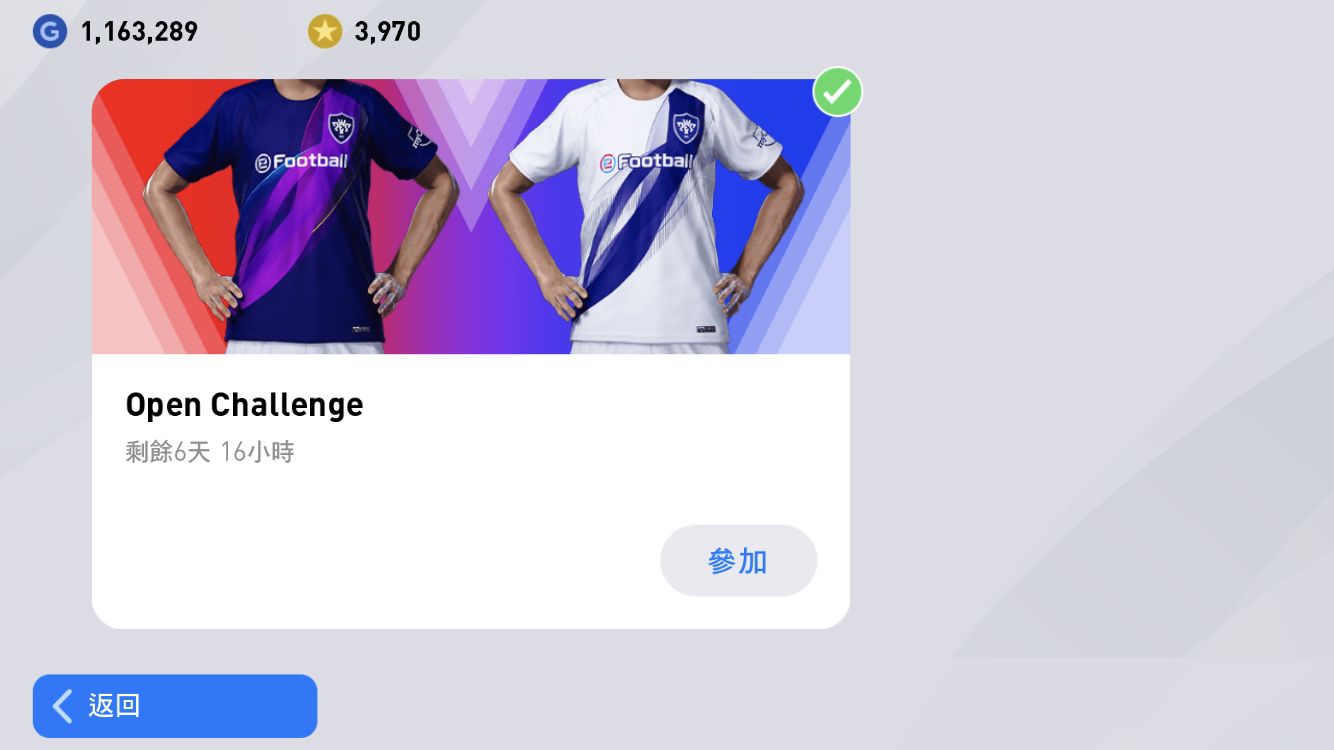Open the navy blue kit player image
This screenshot has height=750, width=1334.
tap(300, 216)
